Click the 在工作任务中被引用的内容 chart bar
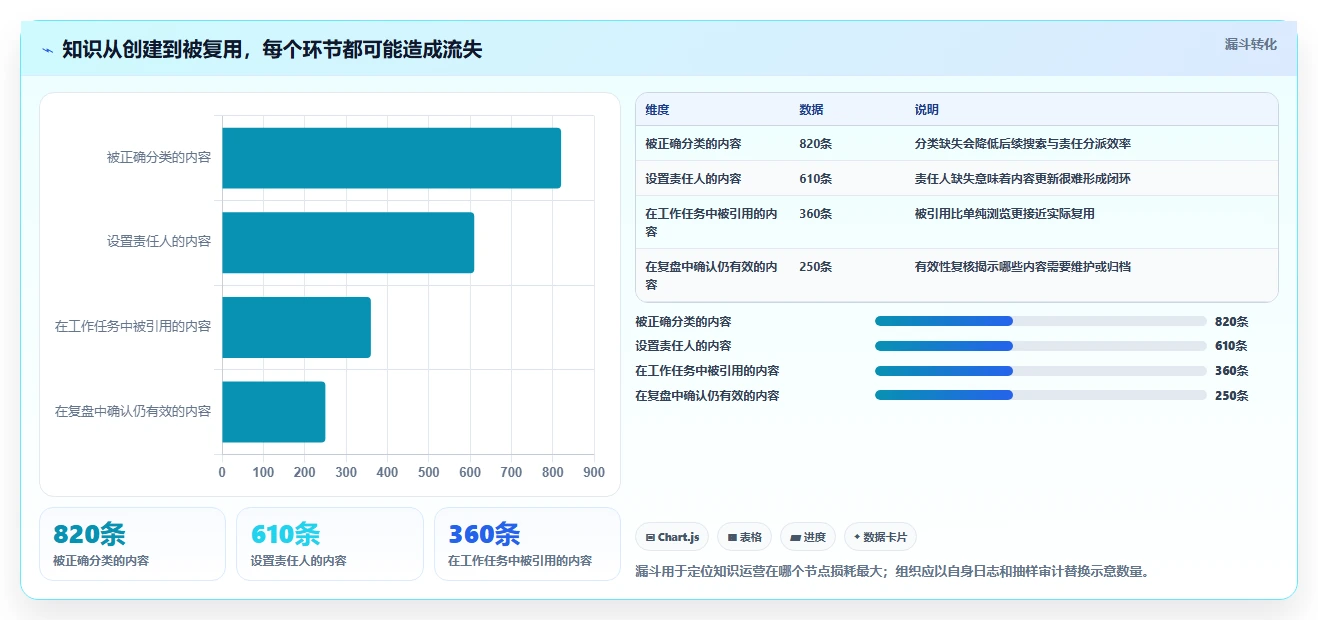This screenshot has width=1318, height=620. (x=296, y=327)
